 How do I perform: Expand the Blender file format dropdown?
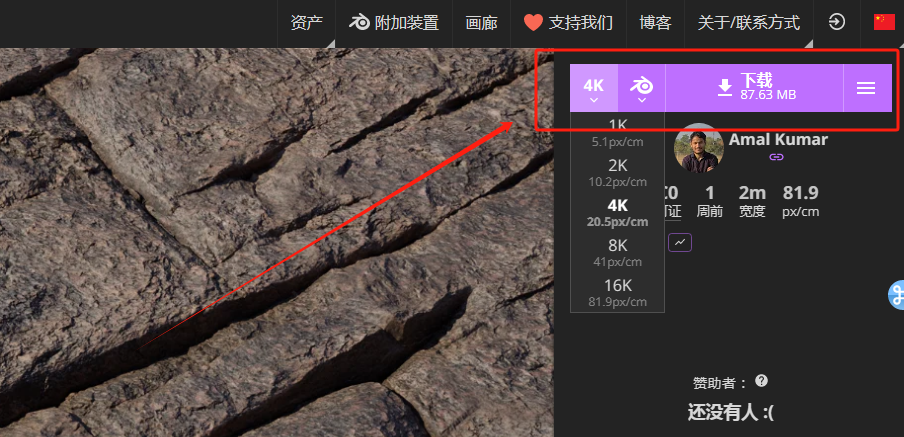(642, 88)
